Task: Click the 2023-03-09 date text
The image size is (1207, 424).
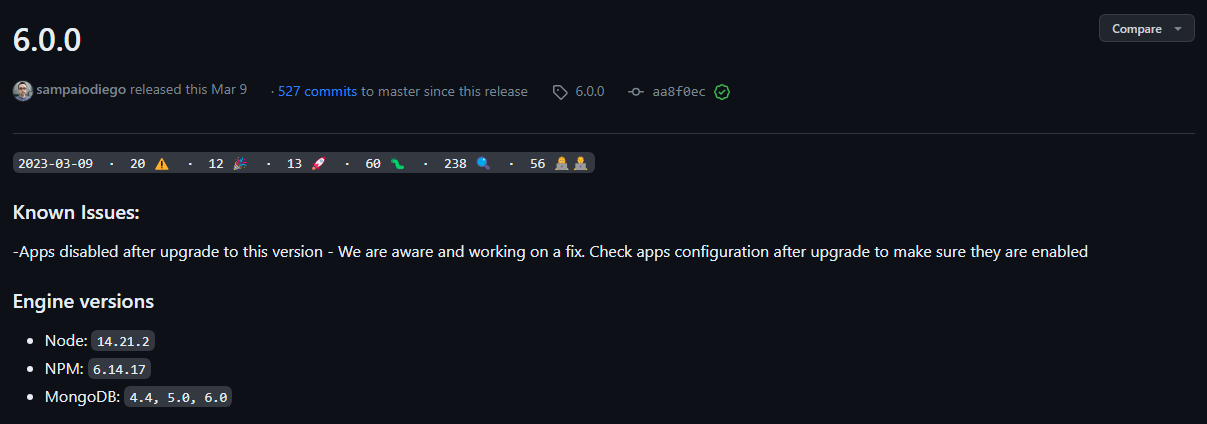Action: (58, 164)
